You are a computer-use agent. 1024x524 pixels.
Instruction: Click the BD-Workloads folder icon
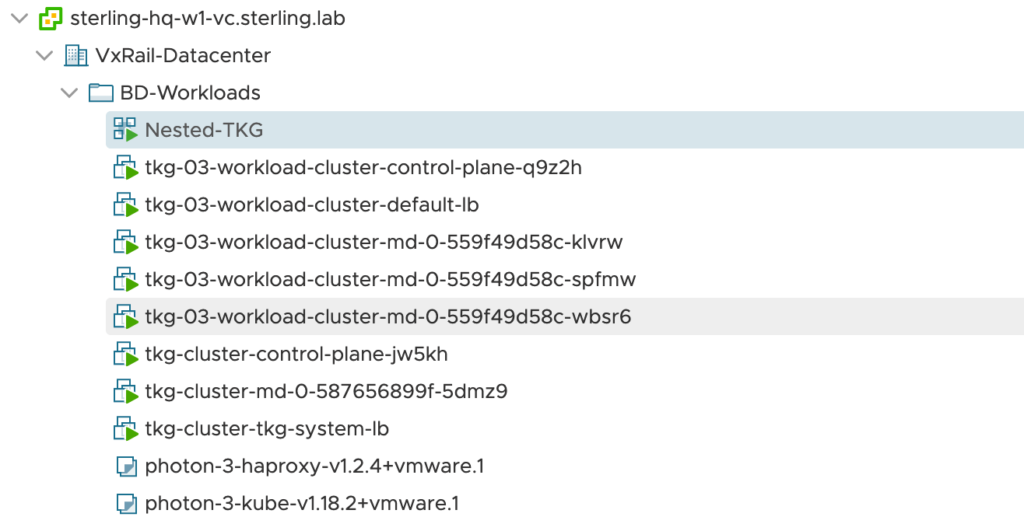tap(100, 93)
